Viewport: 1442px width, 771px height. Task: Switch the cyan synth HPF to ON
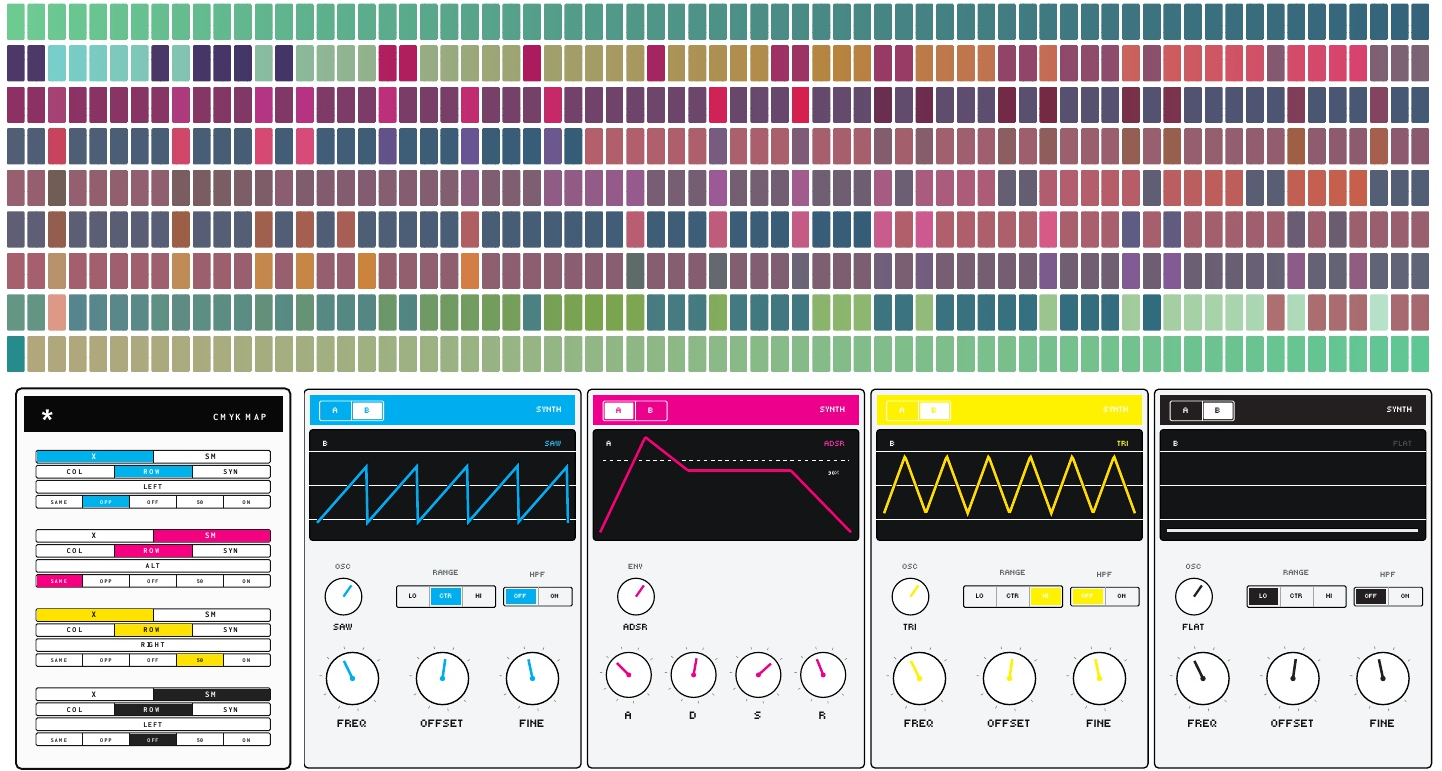point(554,596)
